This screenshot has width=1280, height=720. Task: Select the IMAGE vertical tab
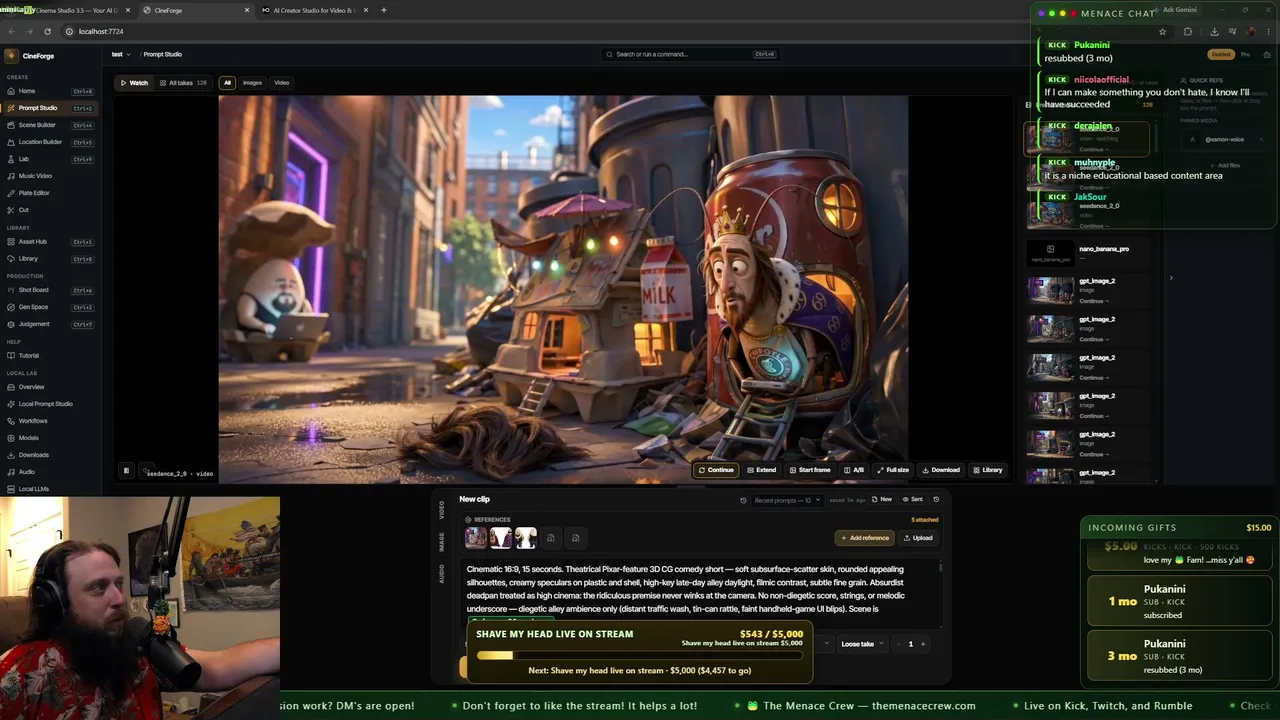(442, 541)
